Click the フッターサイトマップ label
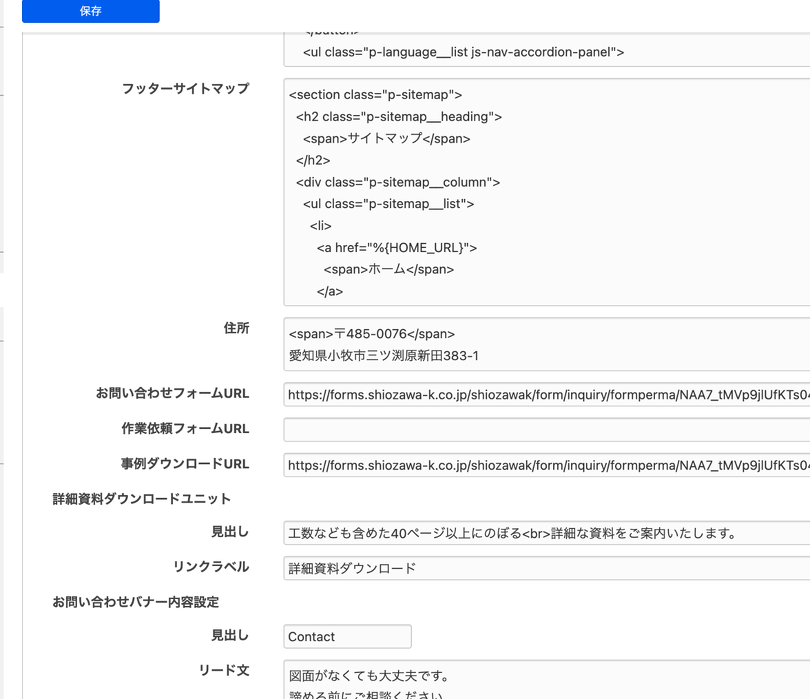Image resolution: width=810 pixels, height=699 pixels. pyautogui.click(x=185, y=89)
